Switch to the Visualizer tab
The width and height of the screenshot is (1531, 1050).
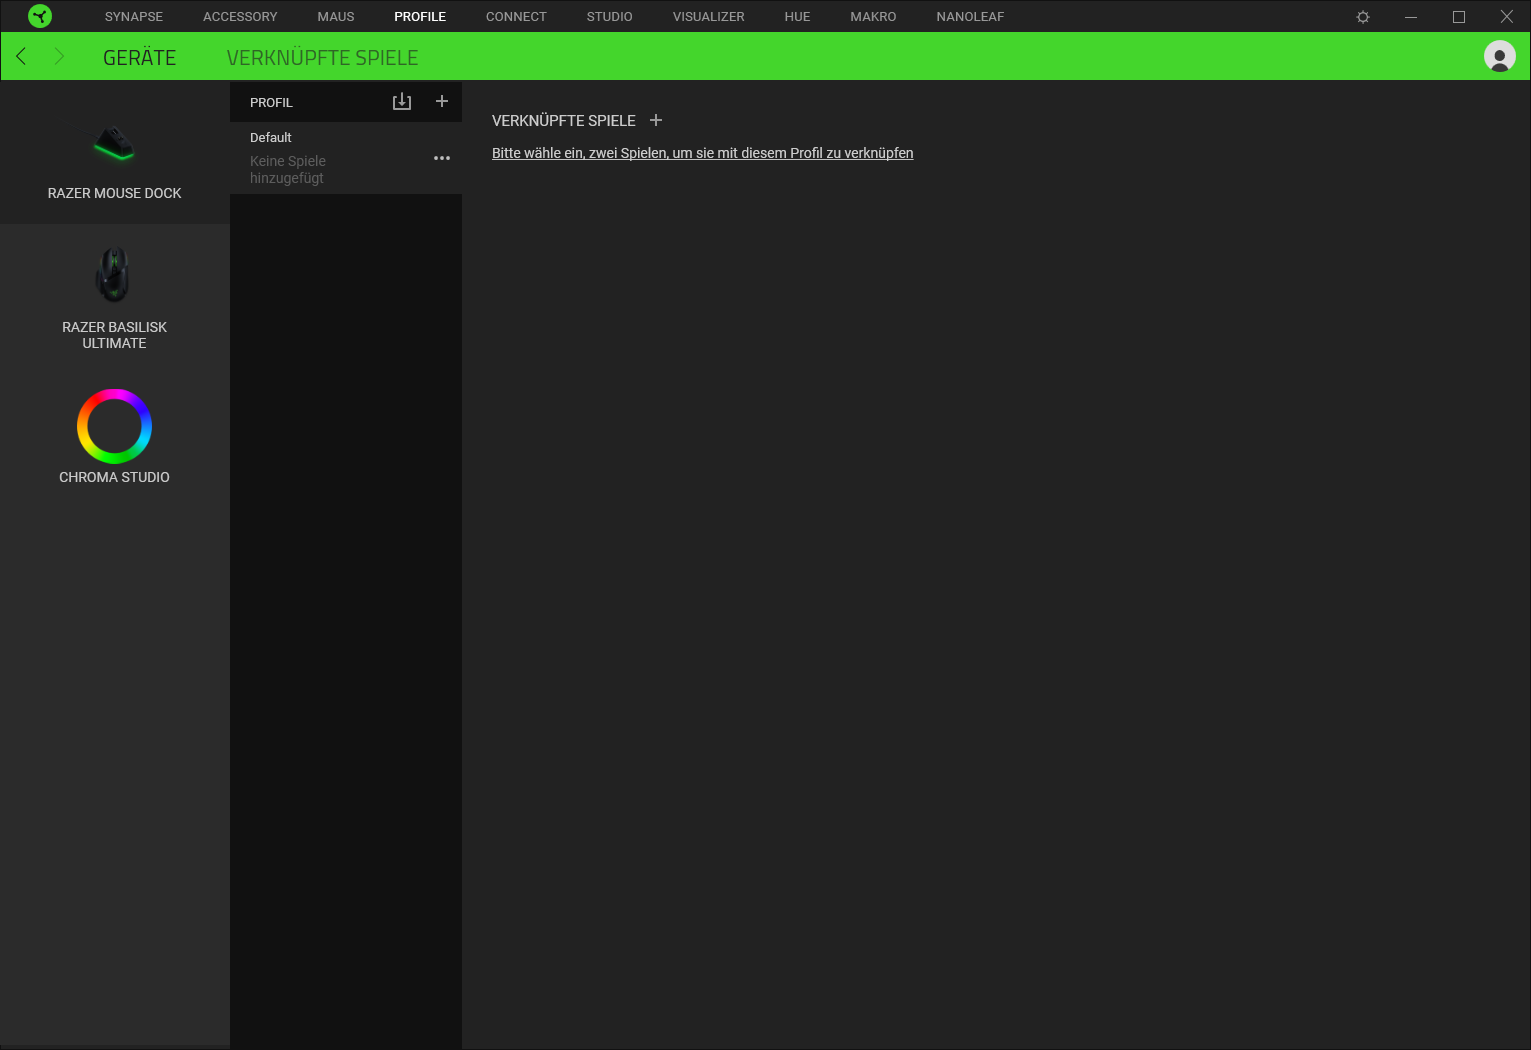[709, 17]
